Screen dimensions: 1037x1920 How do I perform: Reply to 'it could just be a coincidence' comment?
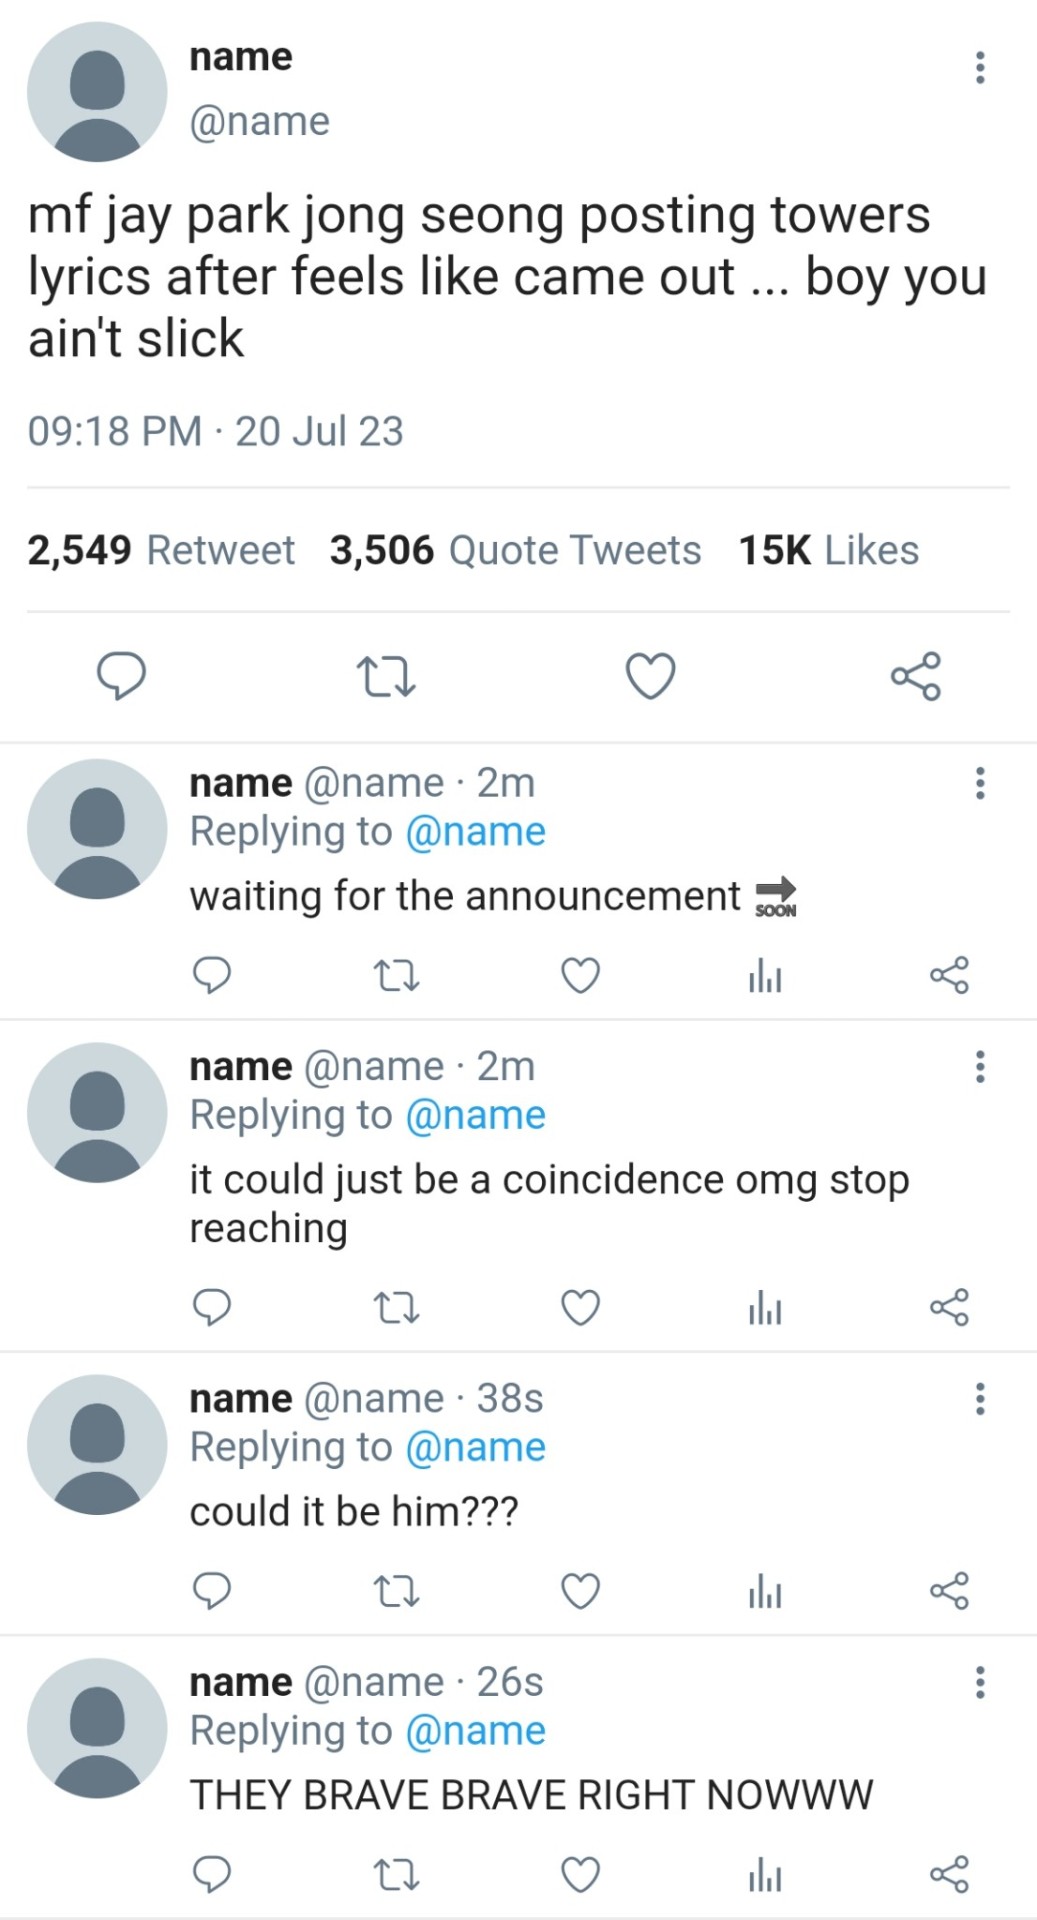point(212,1307)
